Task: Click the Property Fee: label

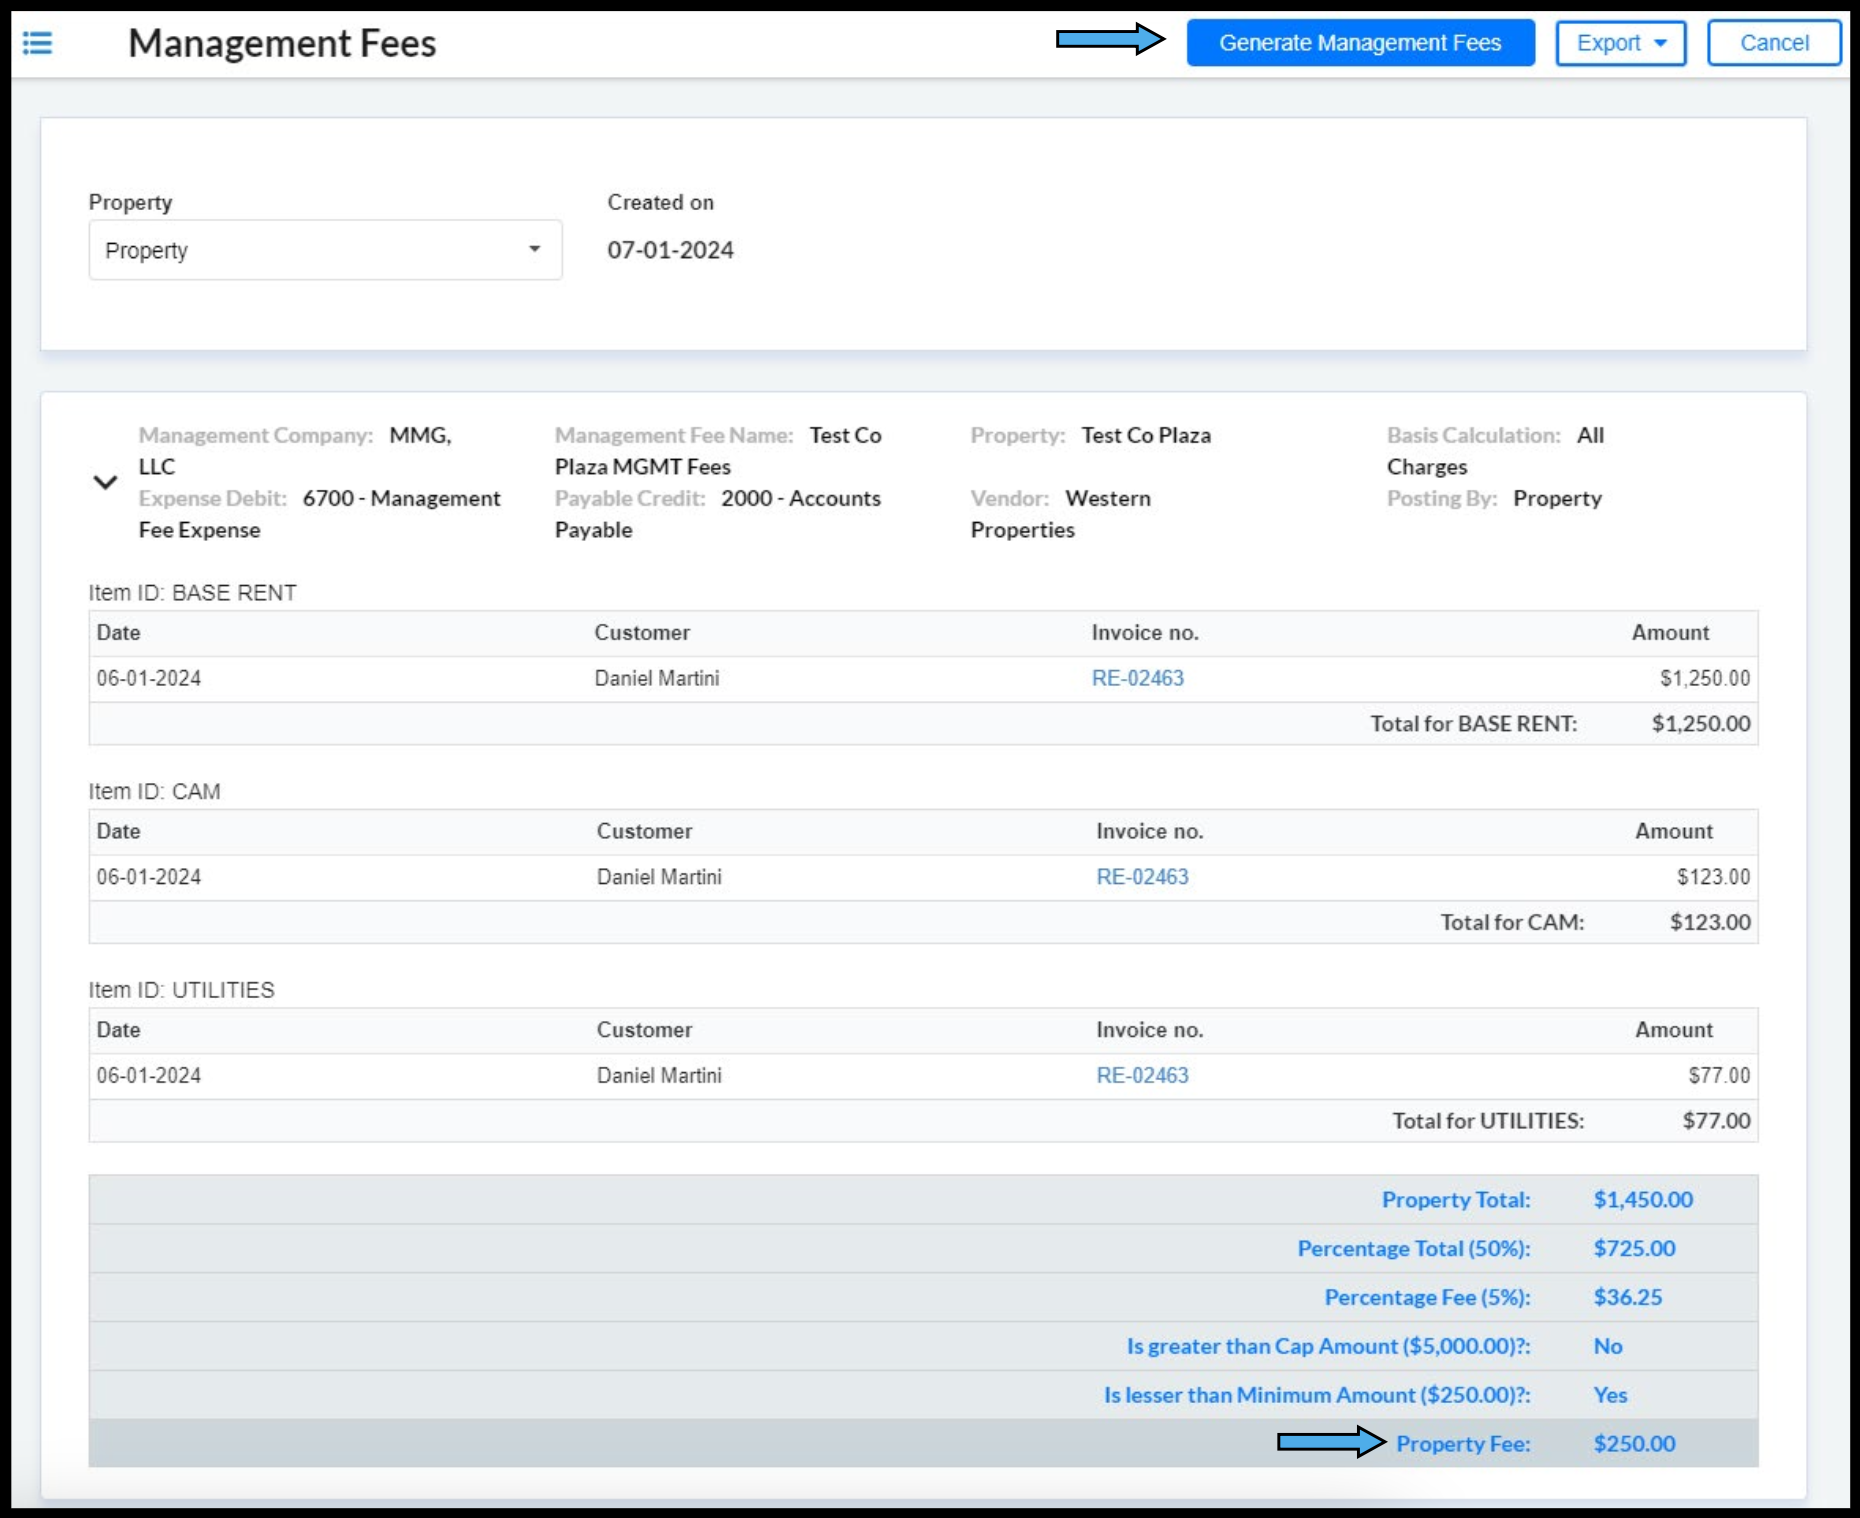Action: 1463,1443
